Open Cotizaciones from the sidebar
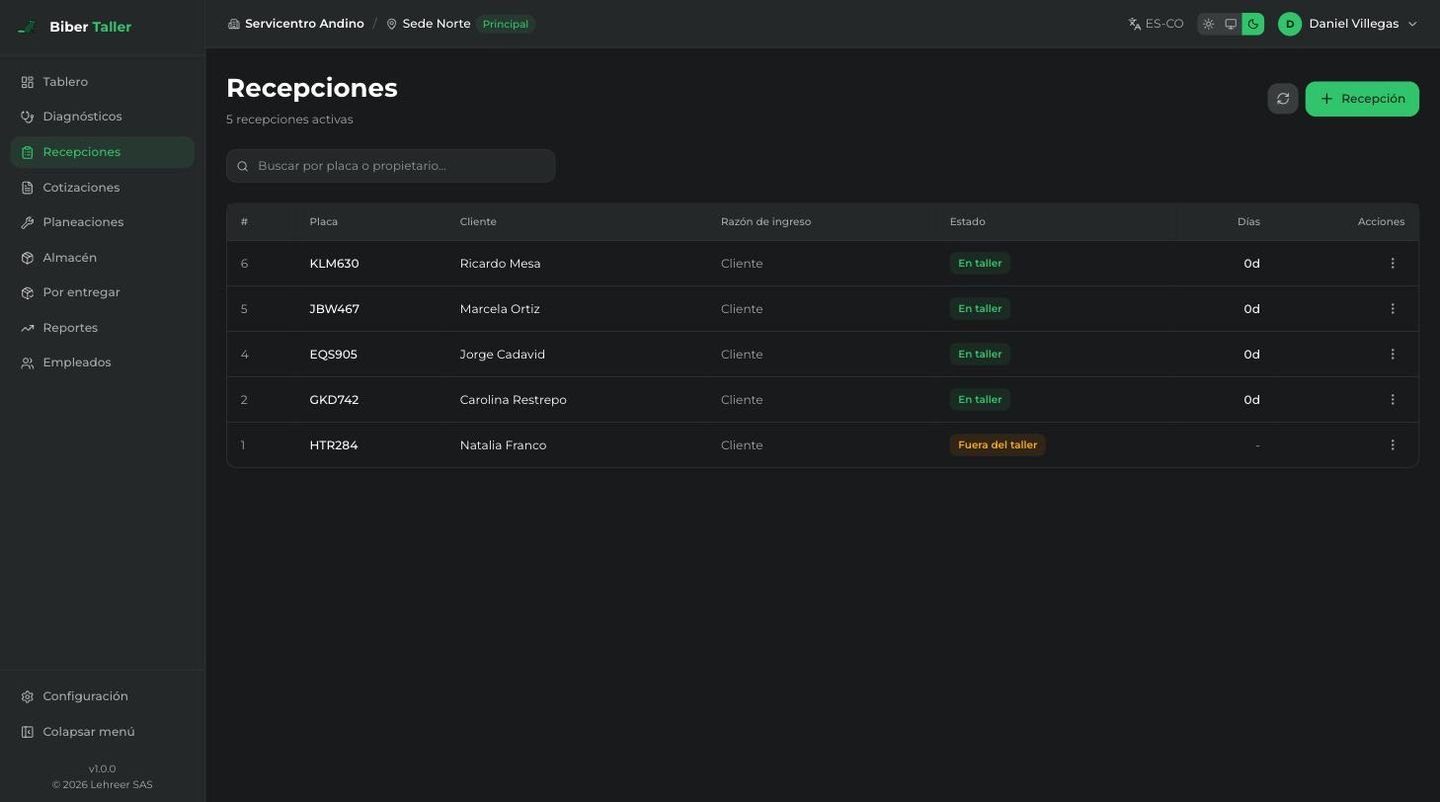This screenshot has height=802, width=1440. [x=102, y=187]
